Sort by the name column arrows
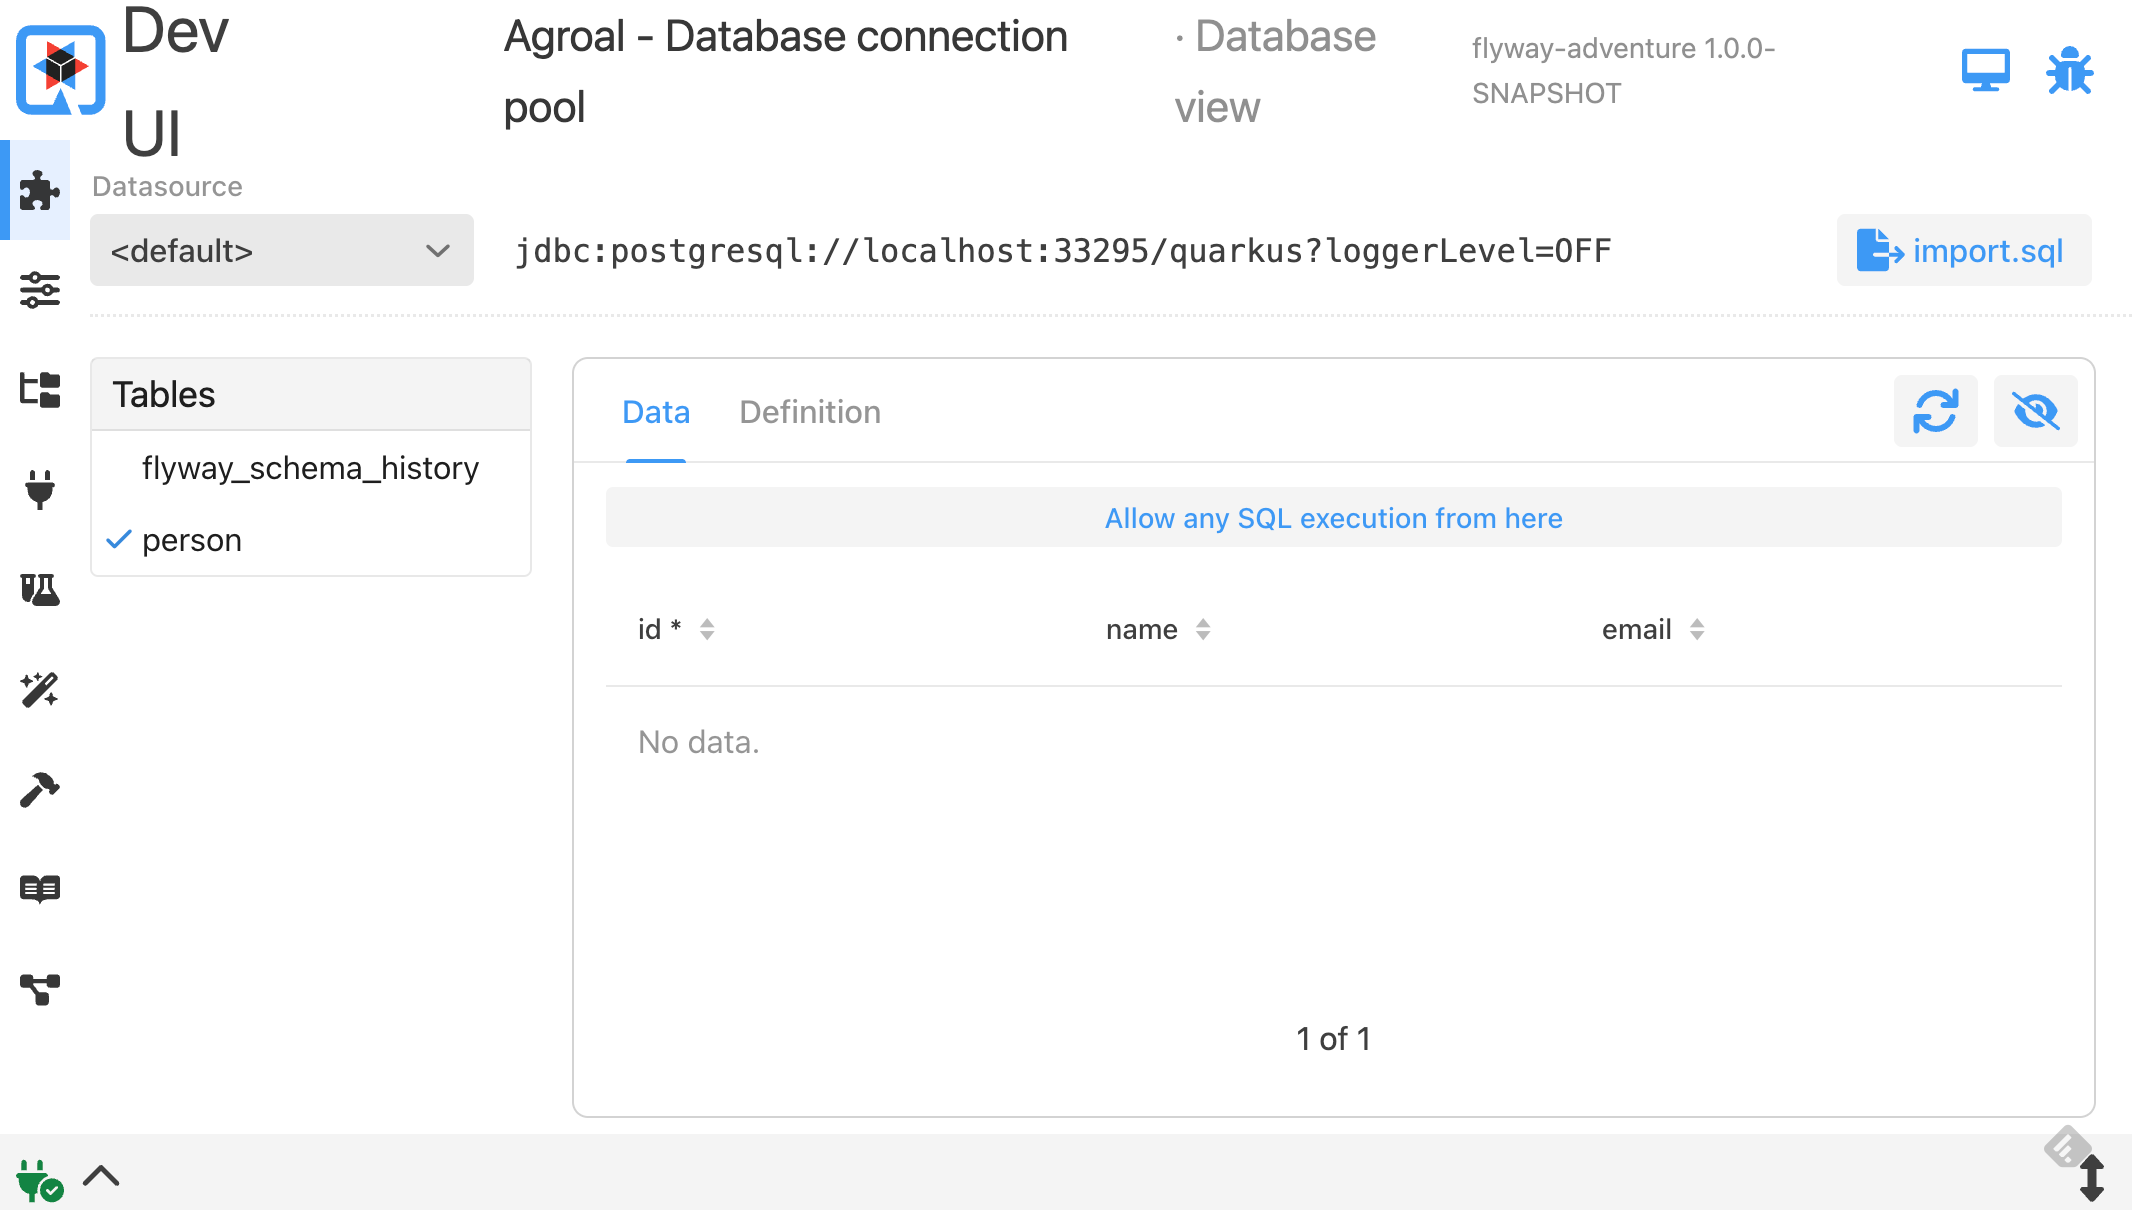The width and height of the screenshot is (2132, 1210). click(x=1203, y=629)
